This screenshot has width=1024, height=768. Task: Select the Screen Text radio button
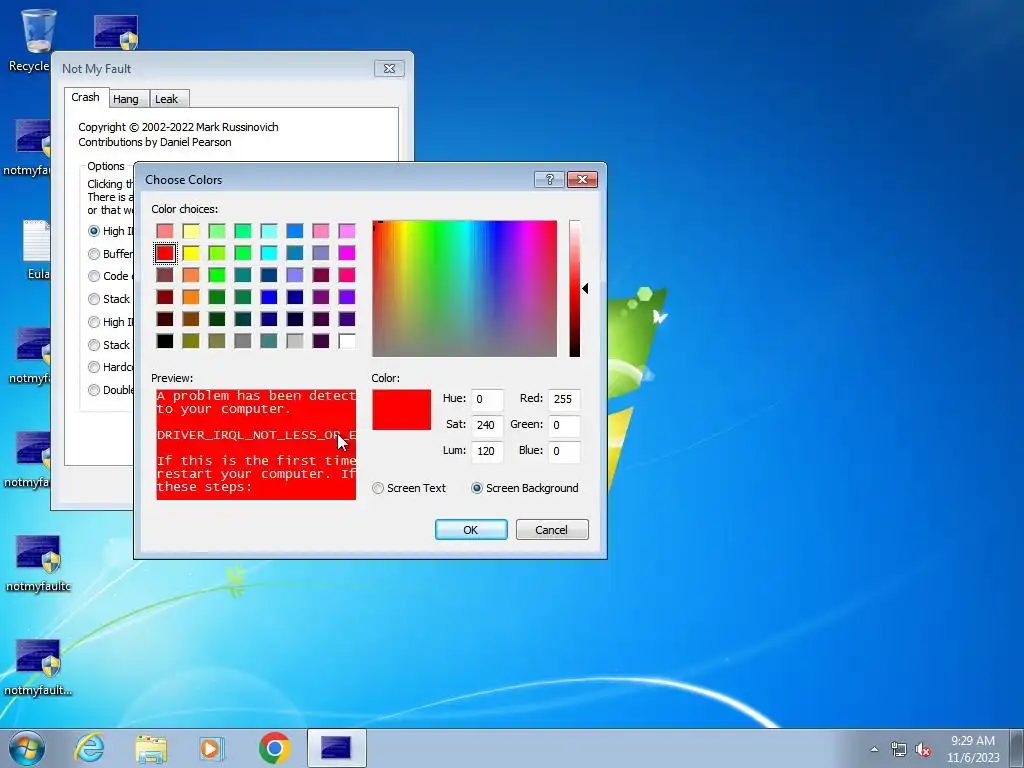pyautogui.click(x=409, y=488)
